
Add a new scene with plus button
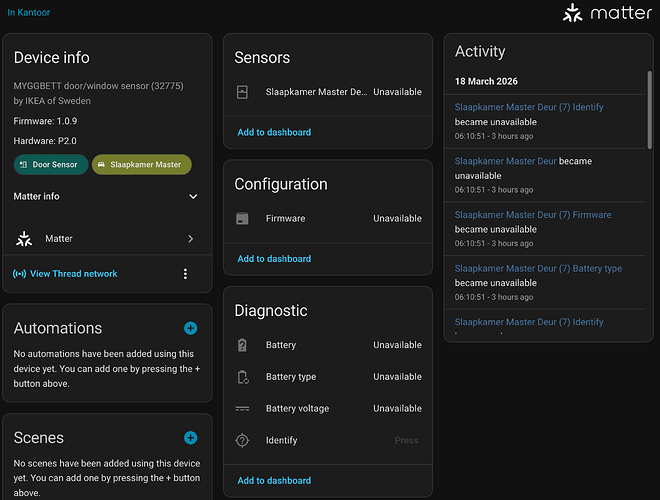pyautogui.click(x=191, y=438)
